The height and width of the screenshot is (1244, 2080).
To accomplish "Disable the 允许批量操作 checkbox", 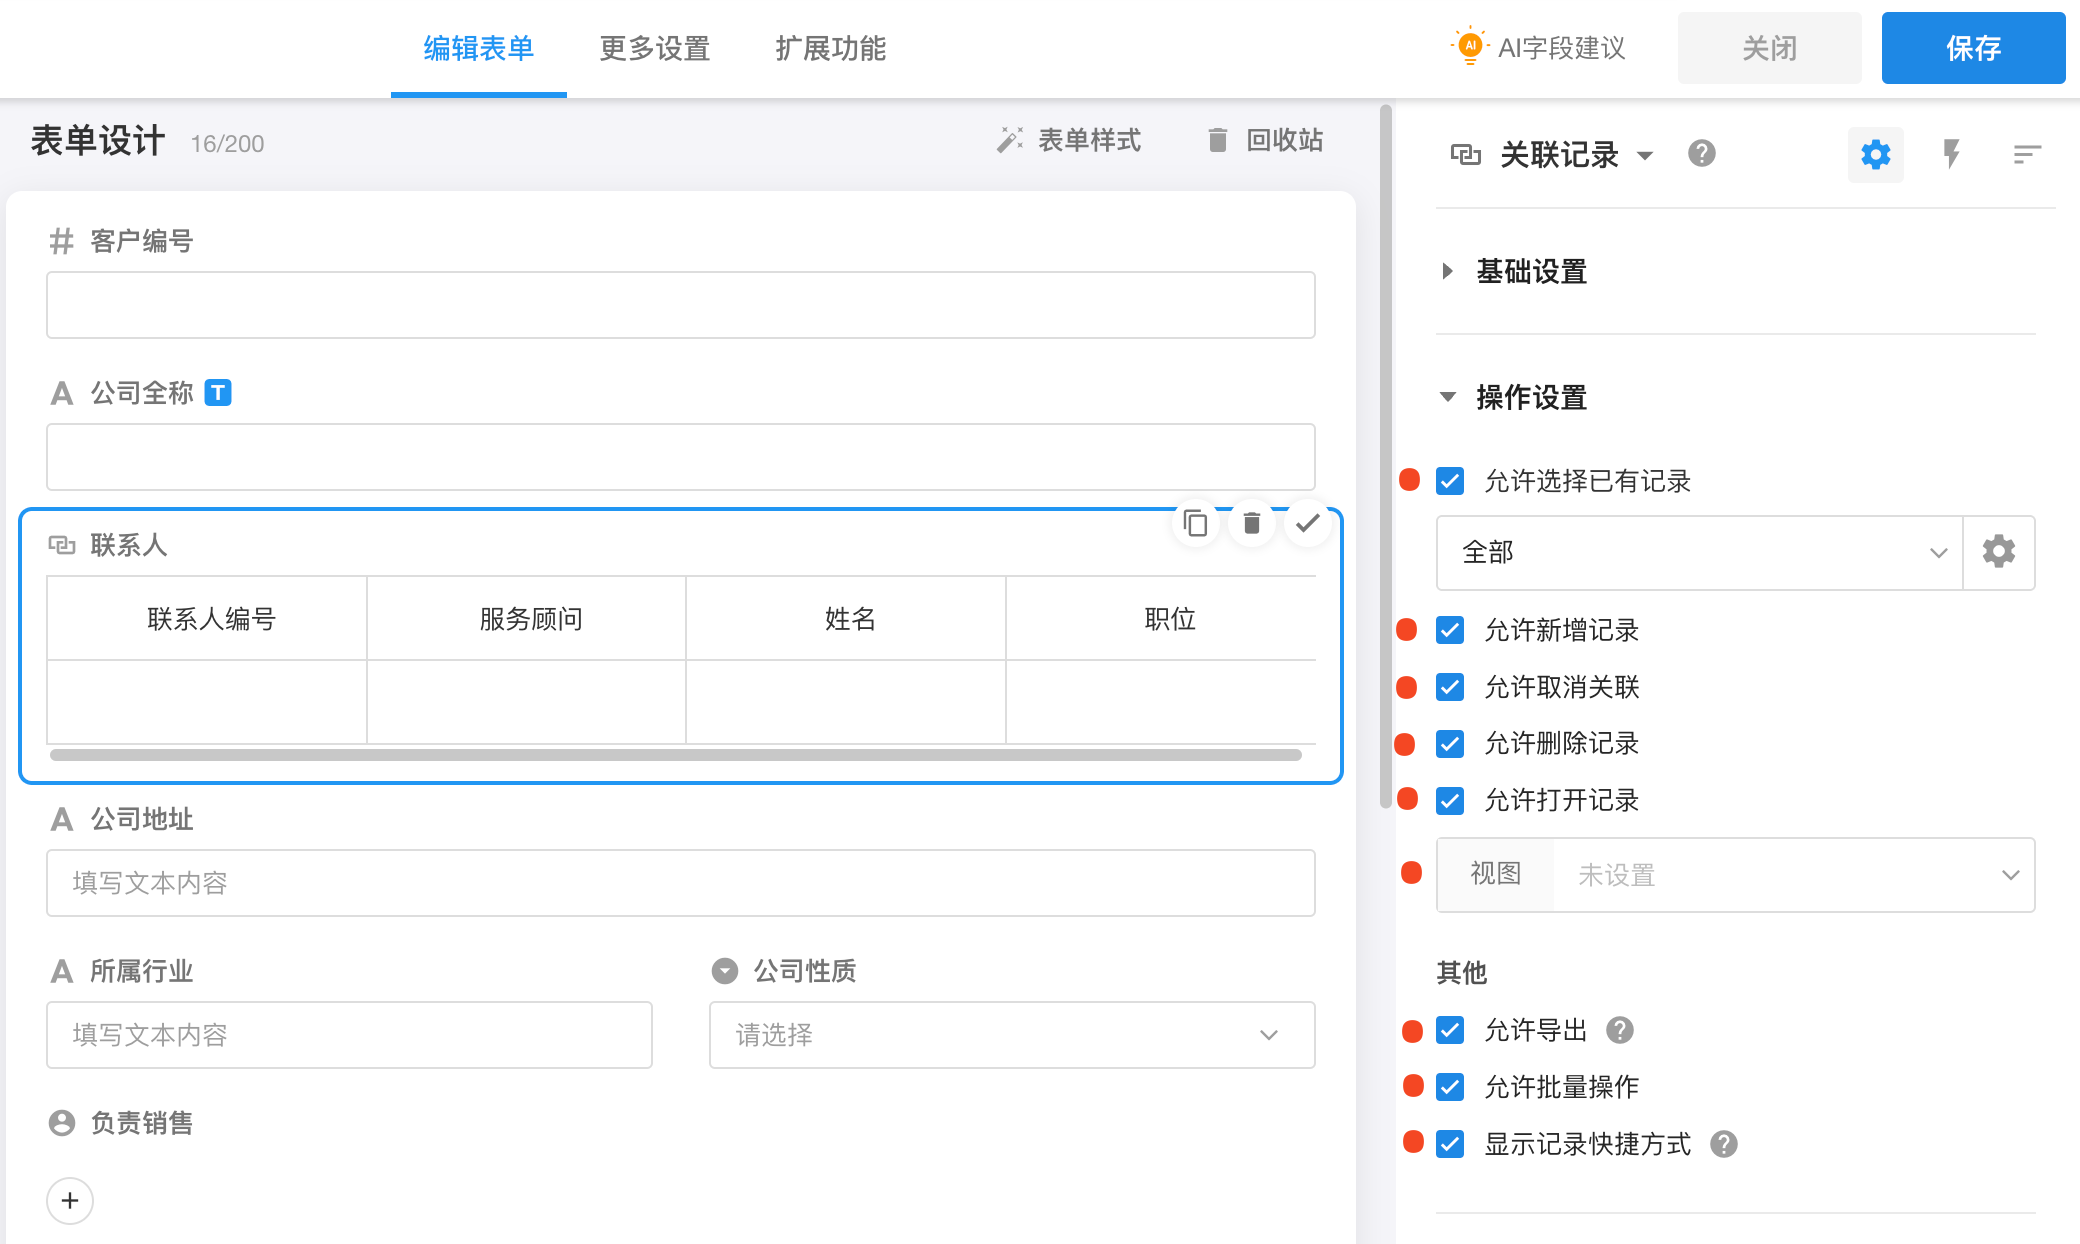I will 1450,1087.
